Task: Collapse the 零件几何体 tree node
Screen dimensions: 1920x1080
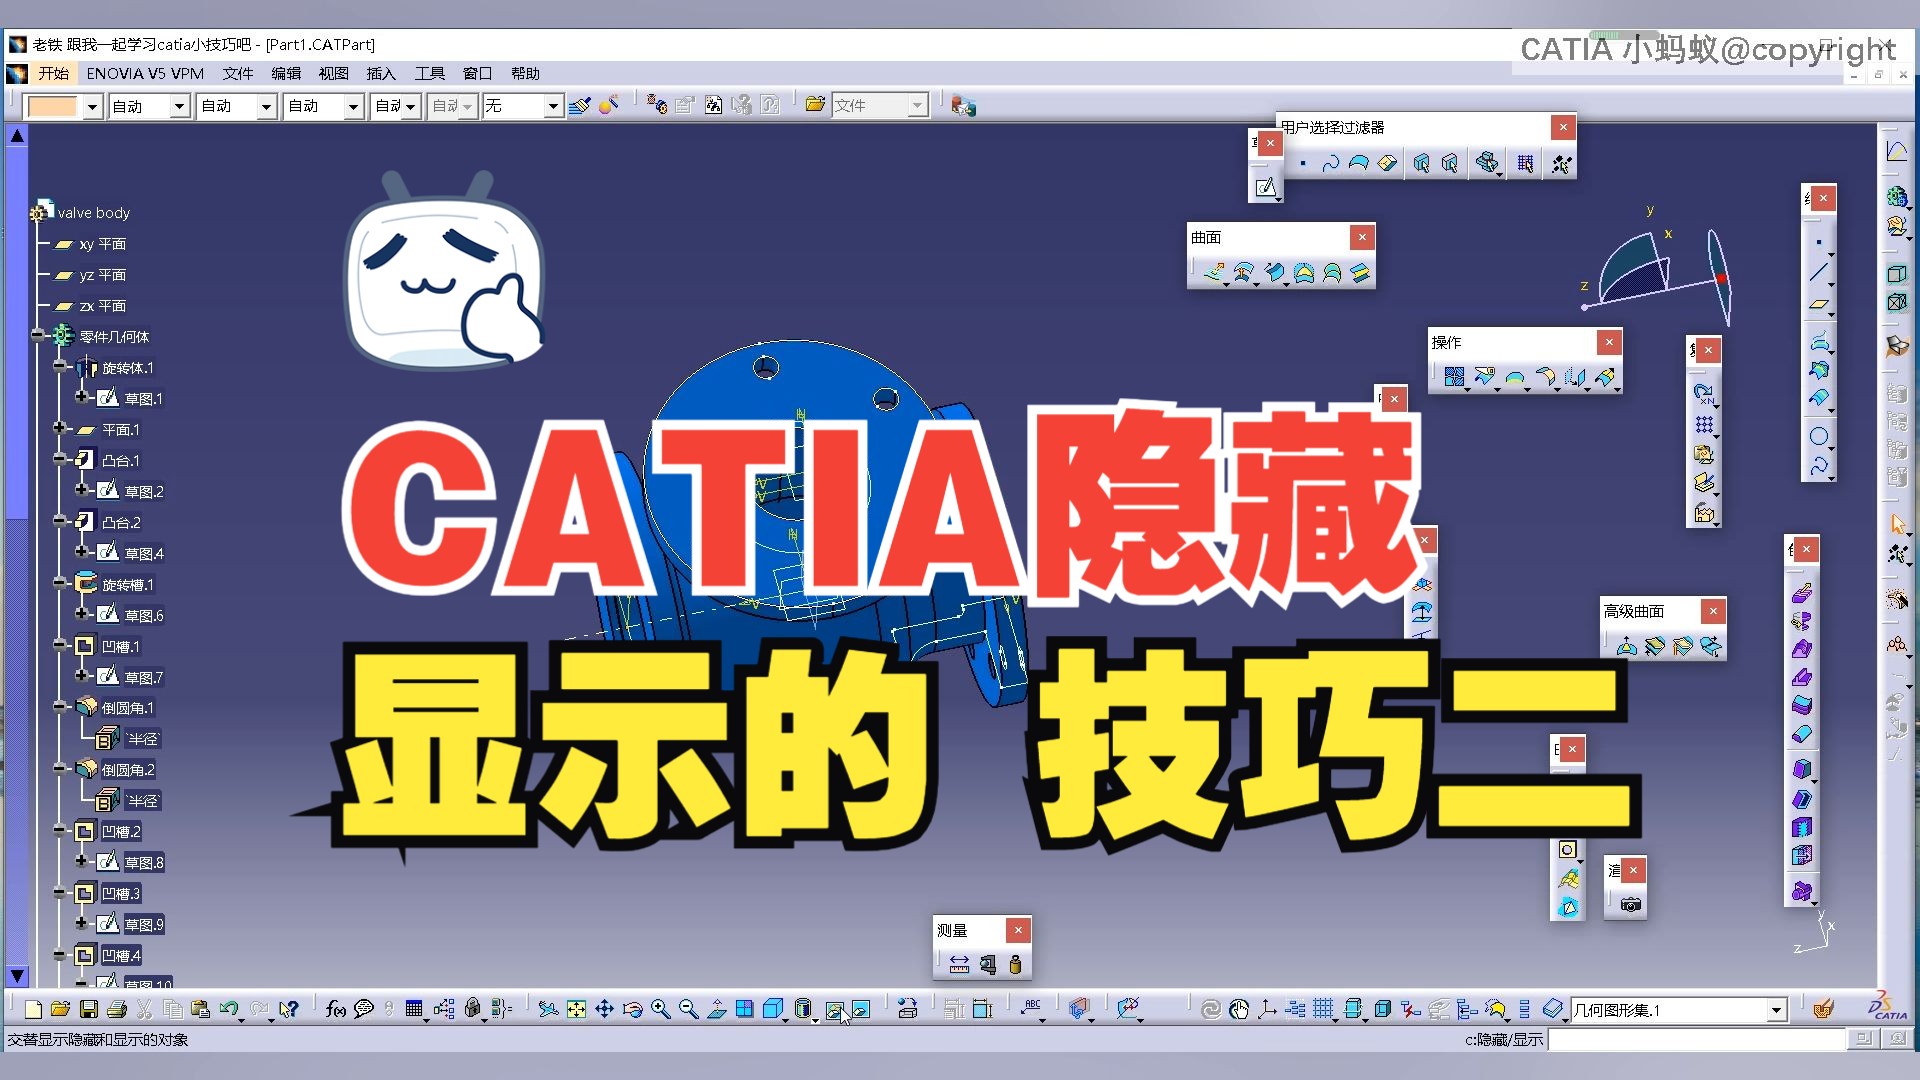Action: [37, 335]
